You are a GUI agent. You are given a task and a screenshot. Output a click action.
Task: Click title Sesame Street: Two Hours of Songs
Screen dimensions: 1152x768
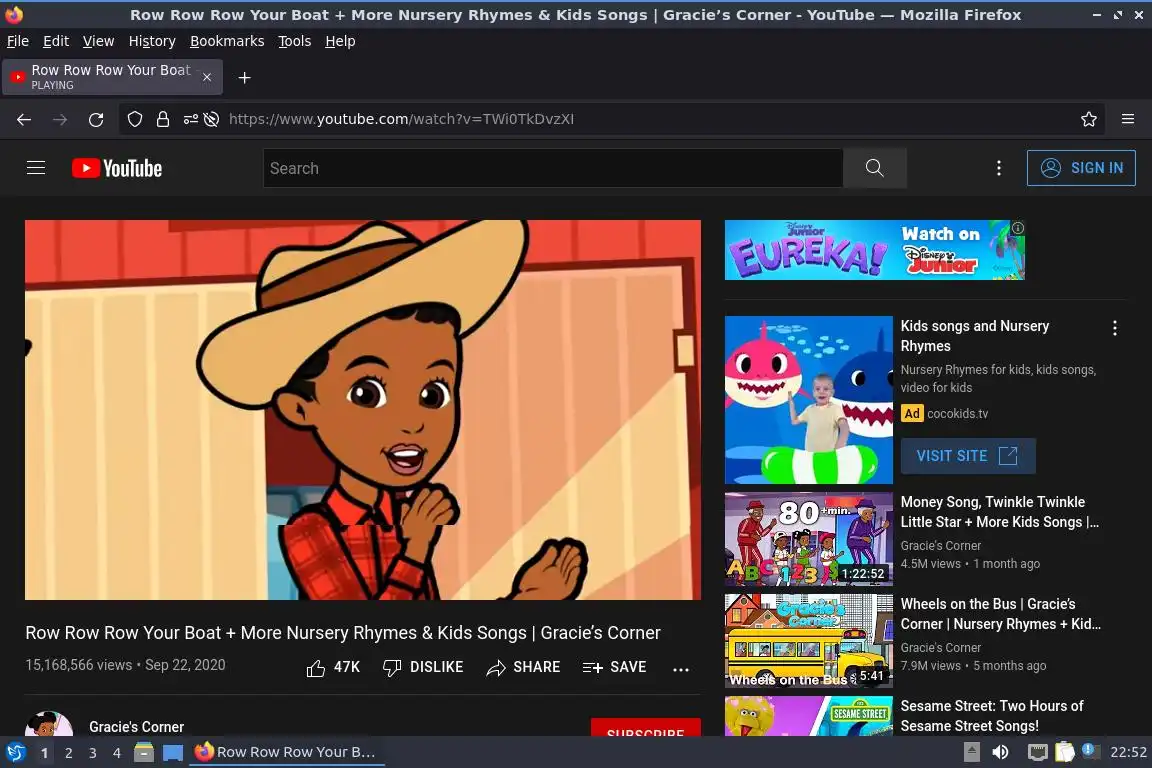(992, 715)
